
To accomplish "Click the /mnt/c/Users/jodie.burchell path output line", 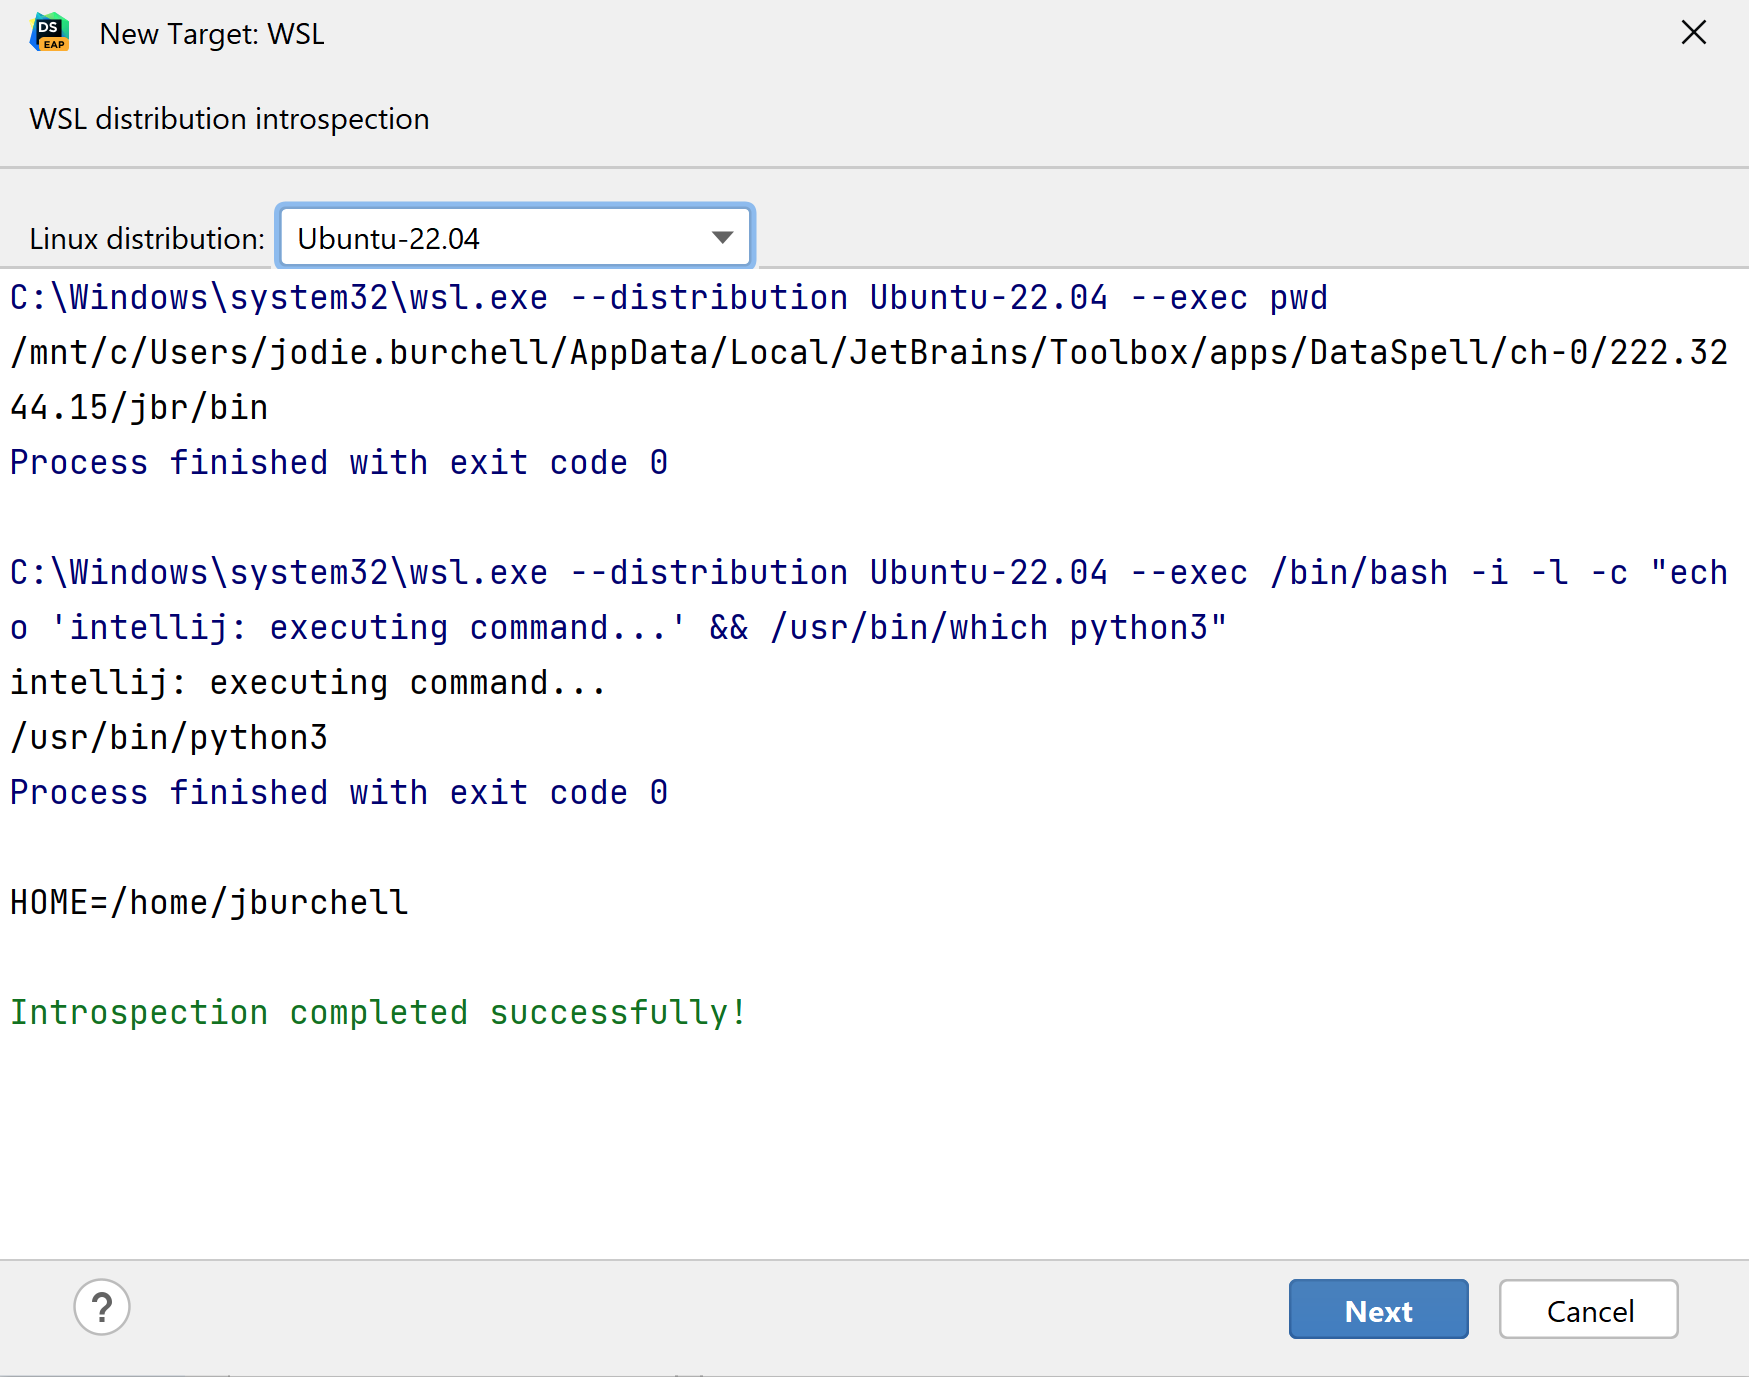I will pyautogui.click(x=869, y=353).
